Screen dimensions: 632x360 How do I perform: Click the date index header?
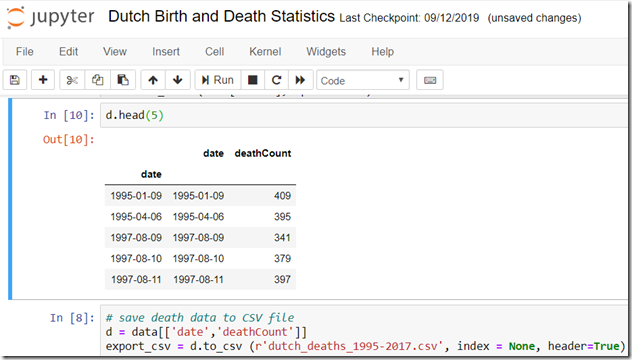(x=151, y=174)
